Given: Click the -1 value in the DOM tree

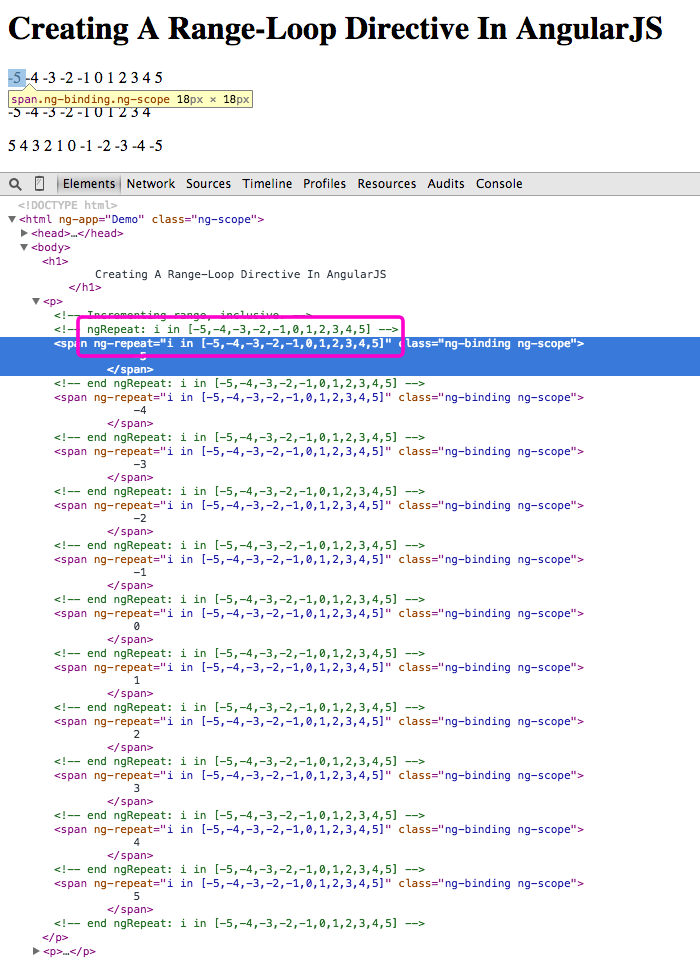Looking at the screenshot, I should click(x=140, y=572).
